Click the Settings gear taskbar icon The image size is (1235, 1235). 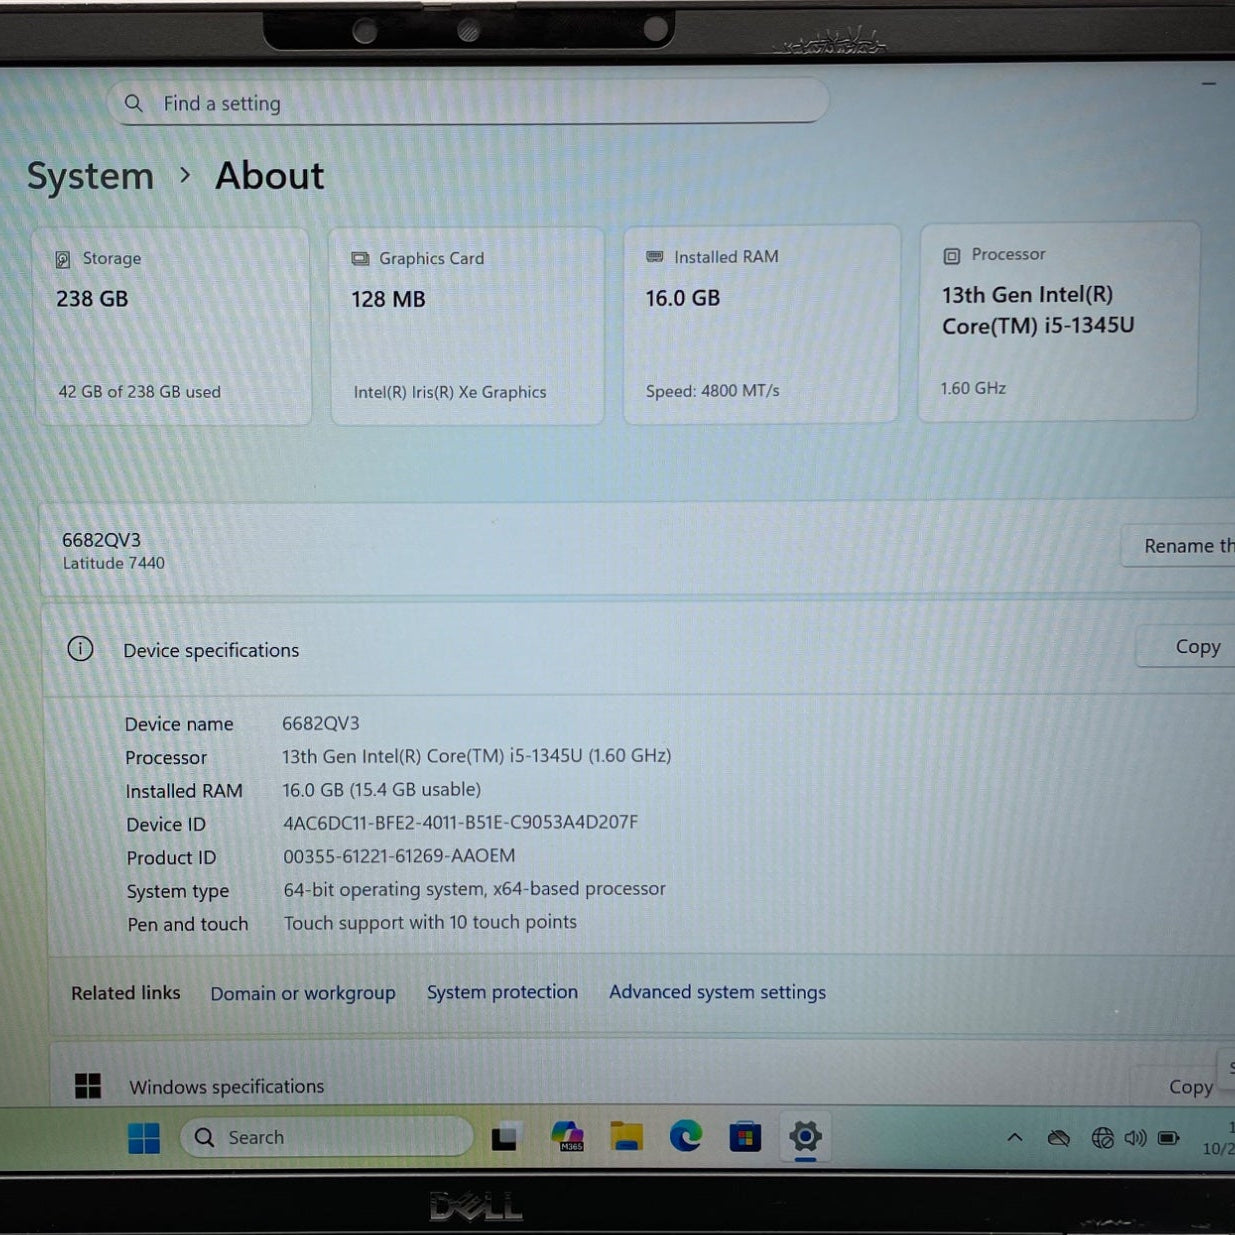tap(805, 1137)
